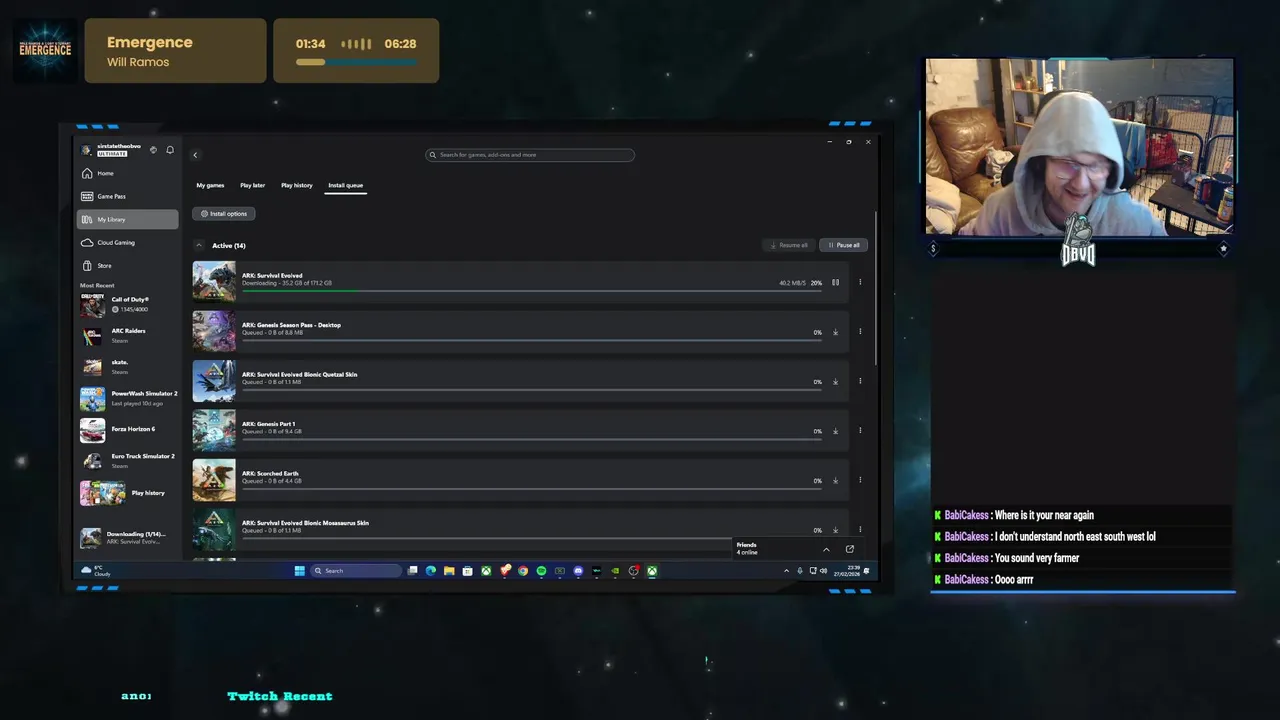Open NVIDIA app from taskbar
Image resolution: width=1280 pixels, height=720 pixels.
[615, 571]
